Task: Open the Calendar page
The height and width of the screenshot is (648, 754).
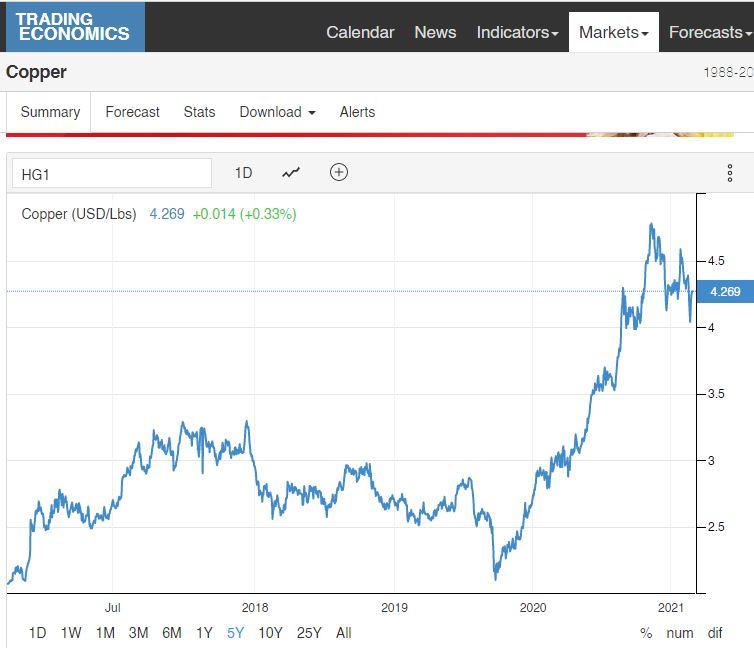Action: [360, 32]
